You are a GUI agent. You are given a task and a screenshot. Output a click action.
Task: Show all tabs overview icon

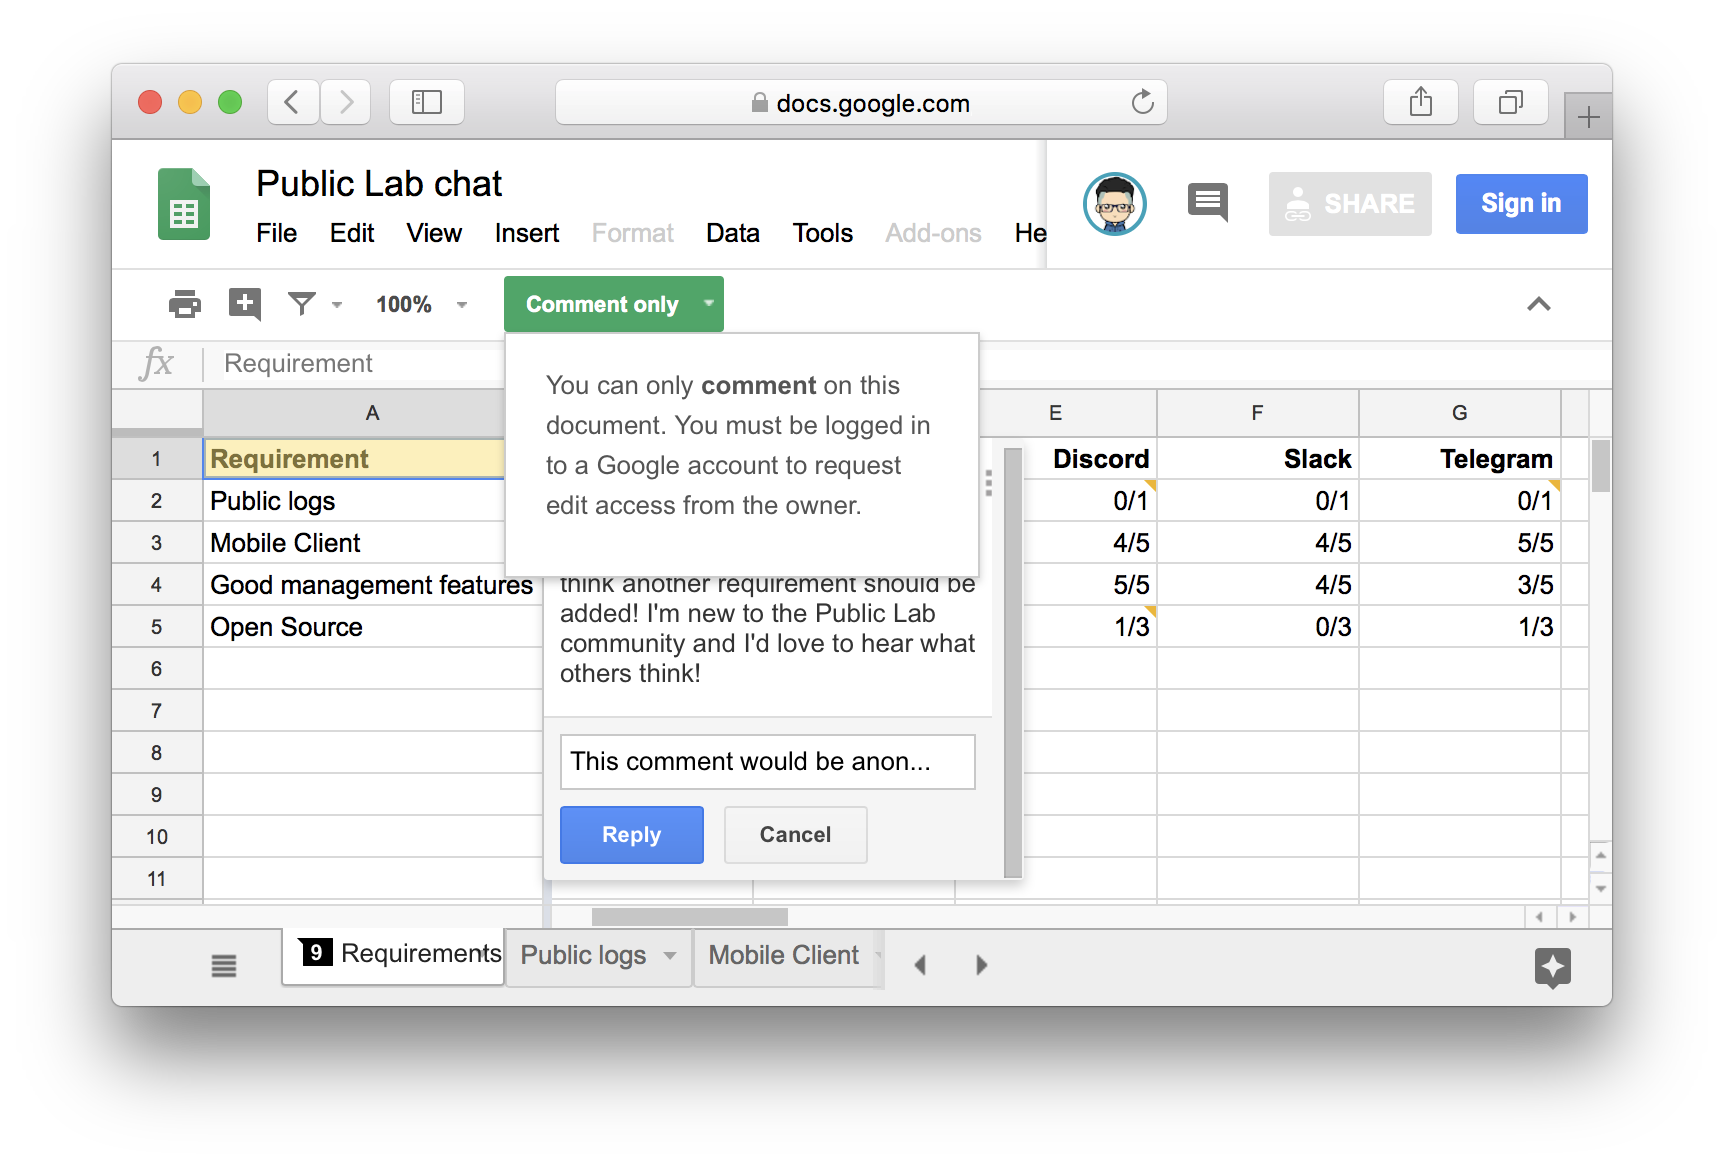pos(1511,102)
